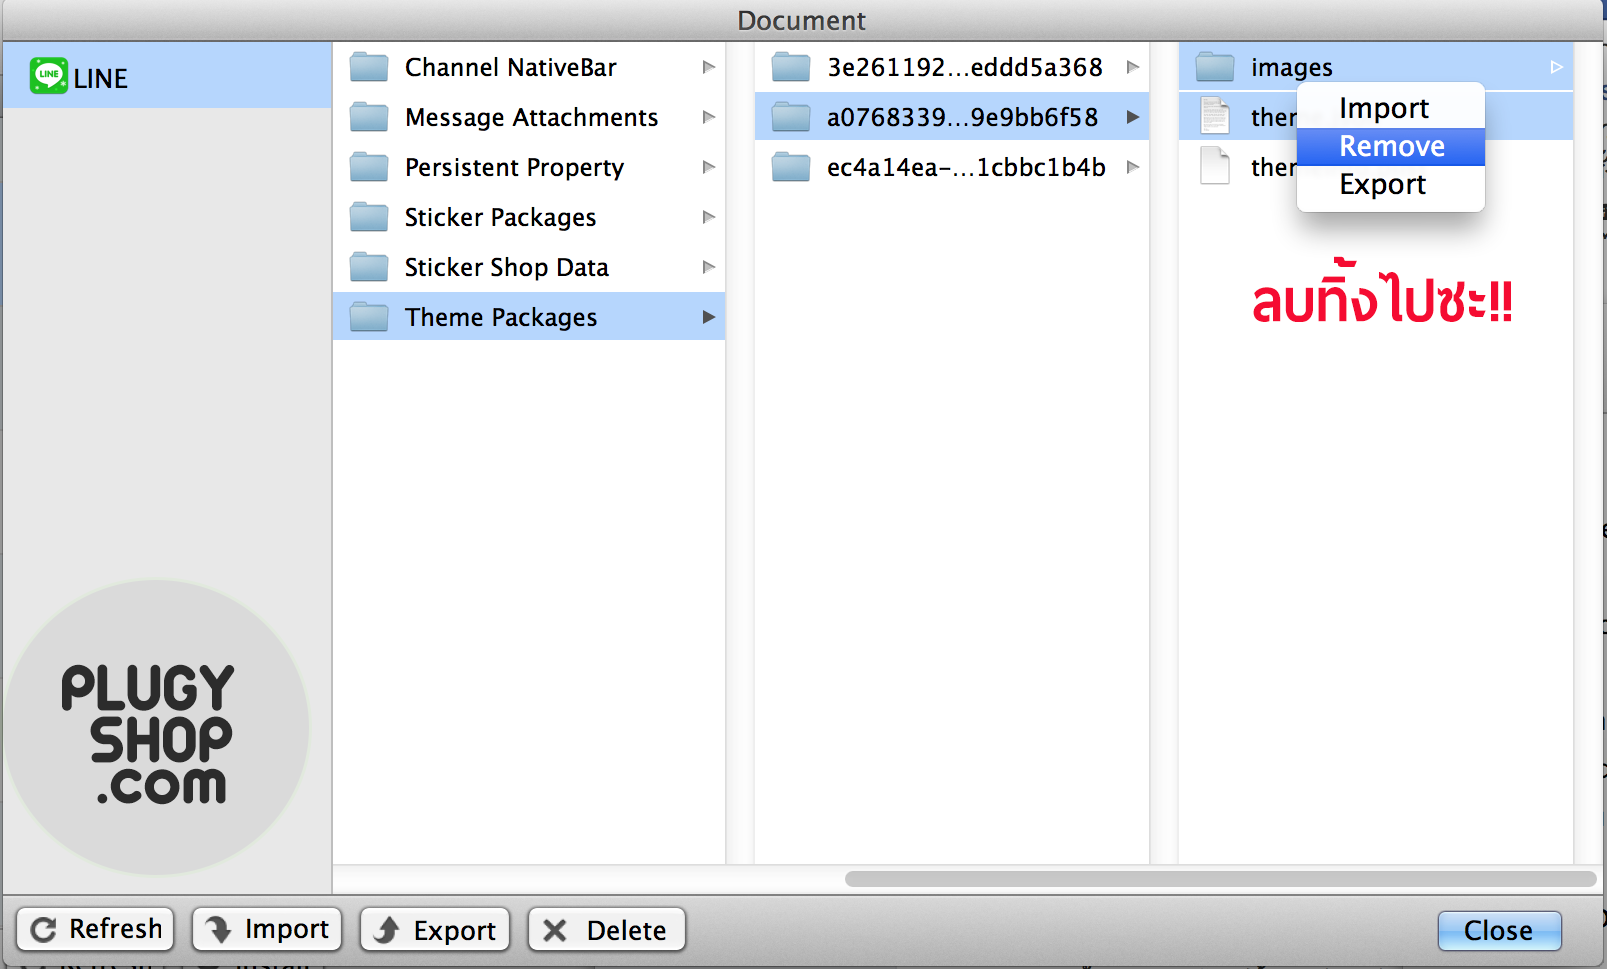This screenshot has width=1607, height=969.
Task: Click the Message Attachments folder icon
Action: click(369, 117)
